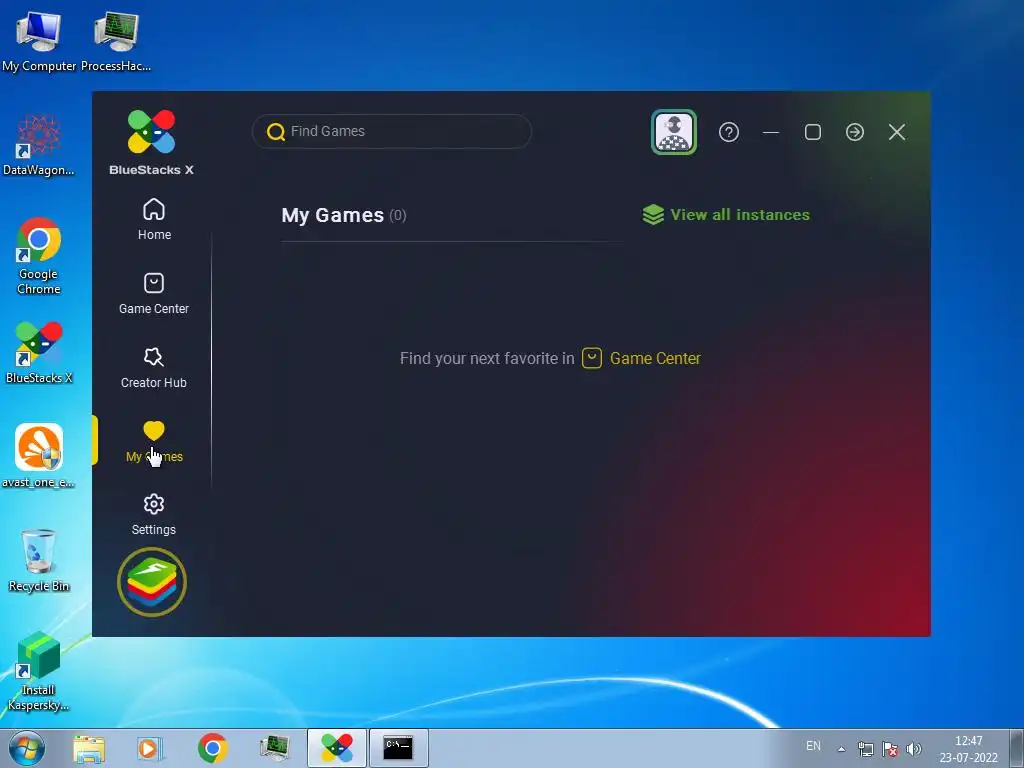Click the network tray icon

[866, 749]
